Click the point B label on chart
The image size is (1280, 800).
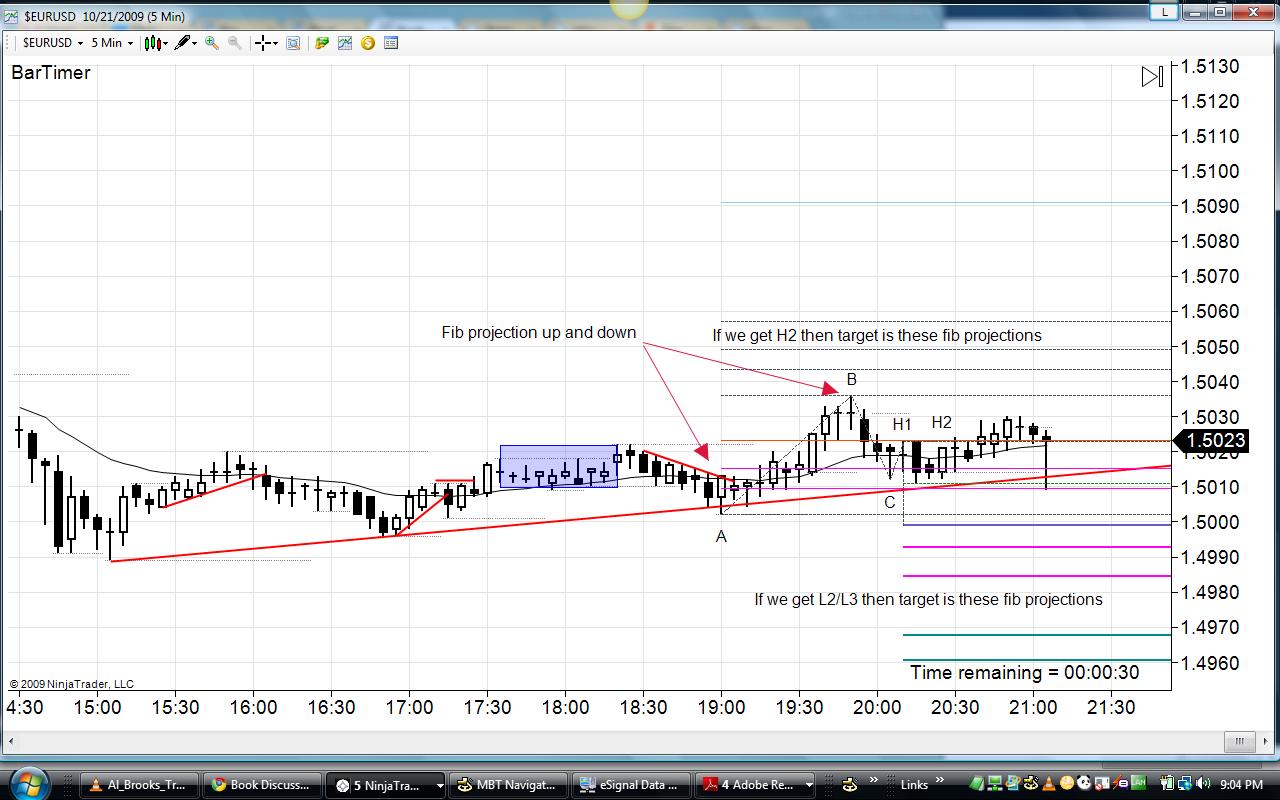852,379
